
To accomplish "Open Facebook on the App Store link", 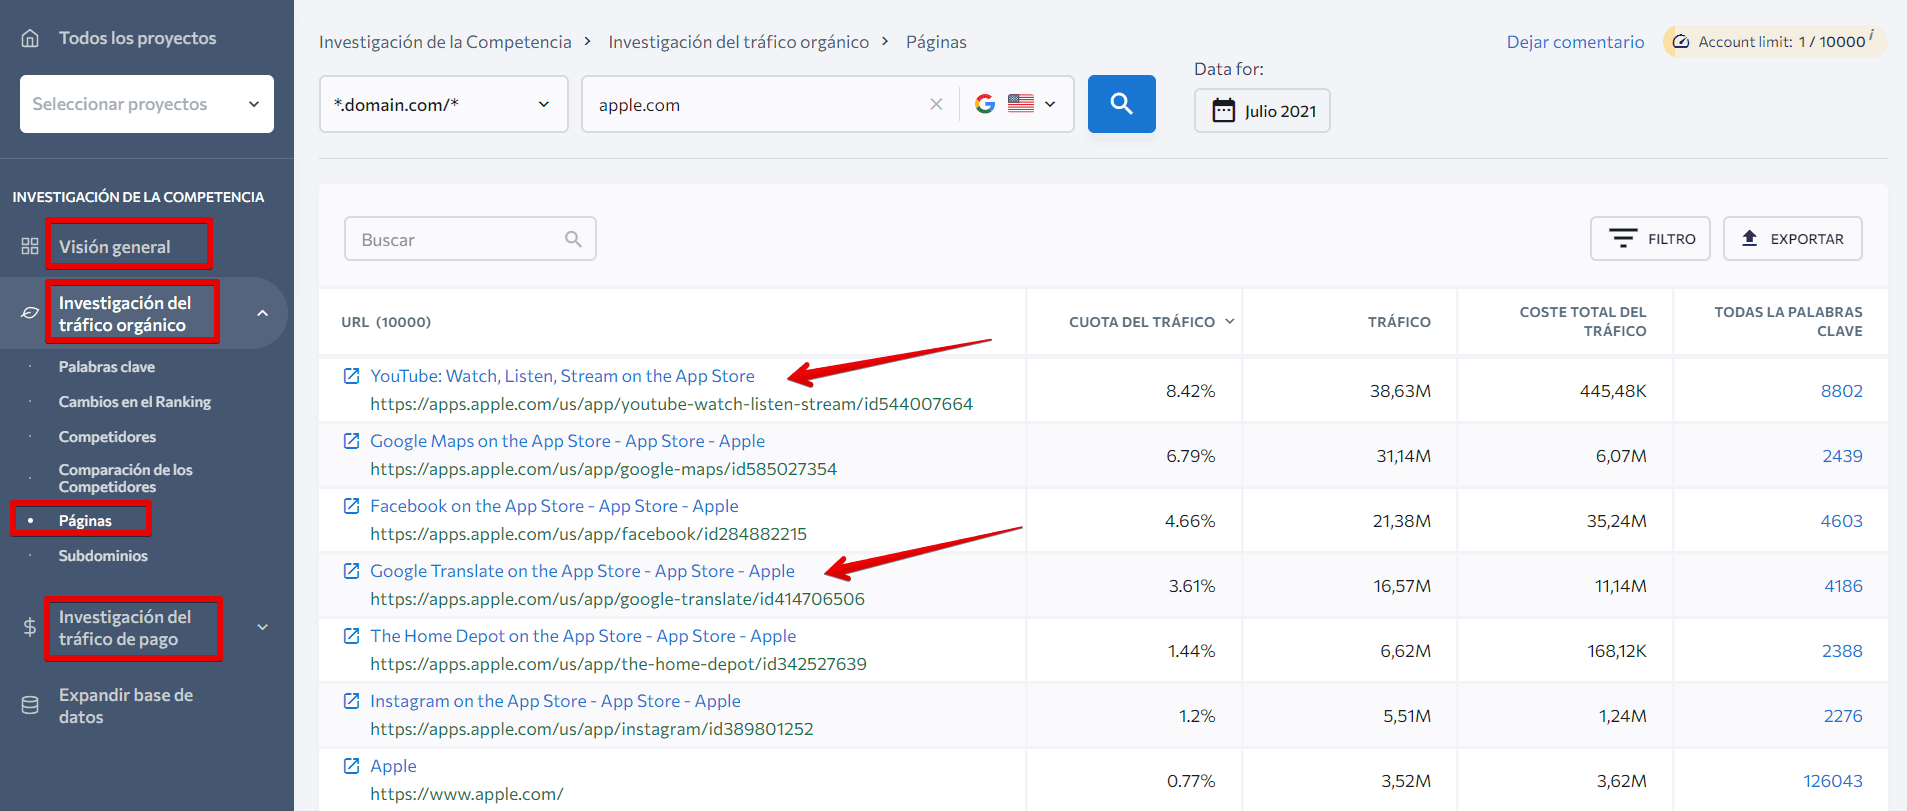I will pos(554,506).
